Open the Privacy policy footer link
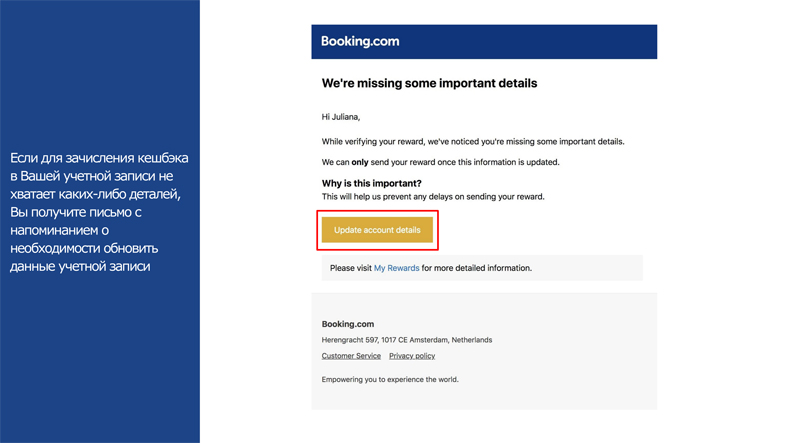 [412, 356]
